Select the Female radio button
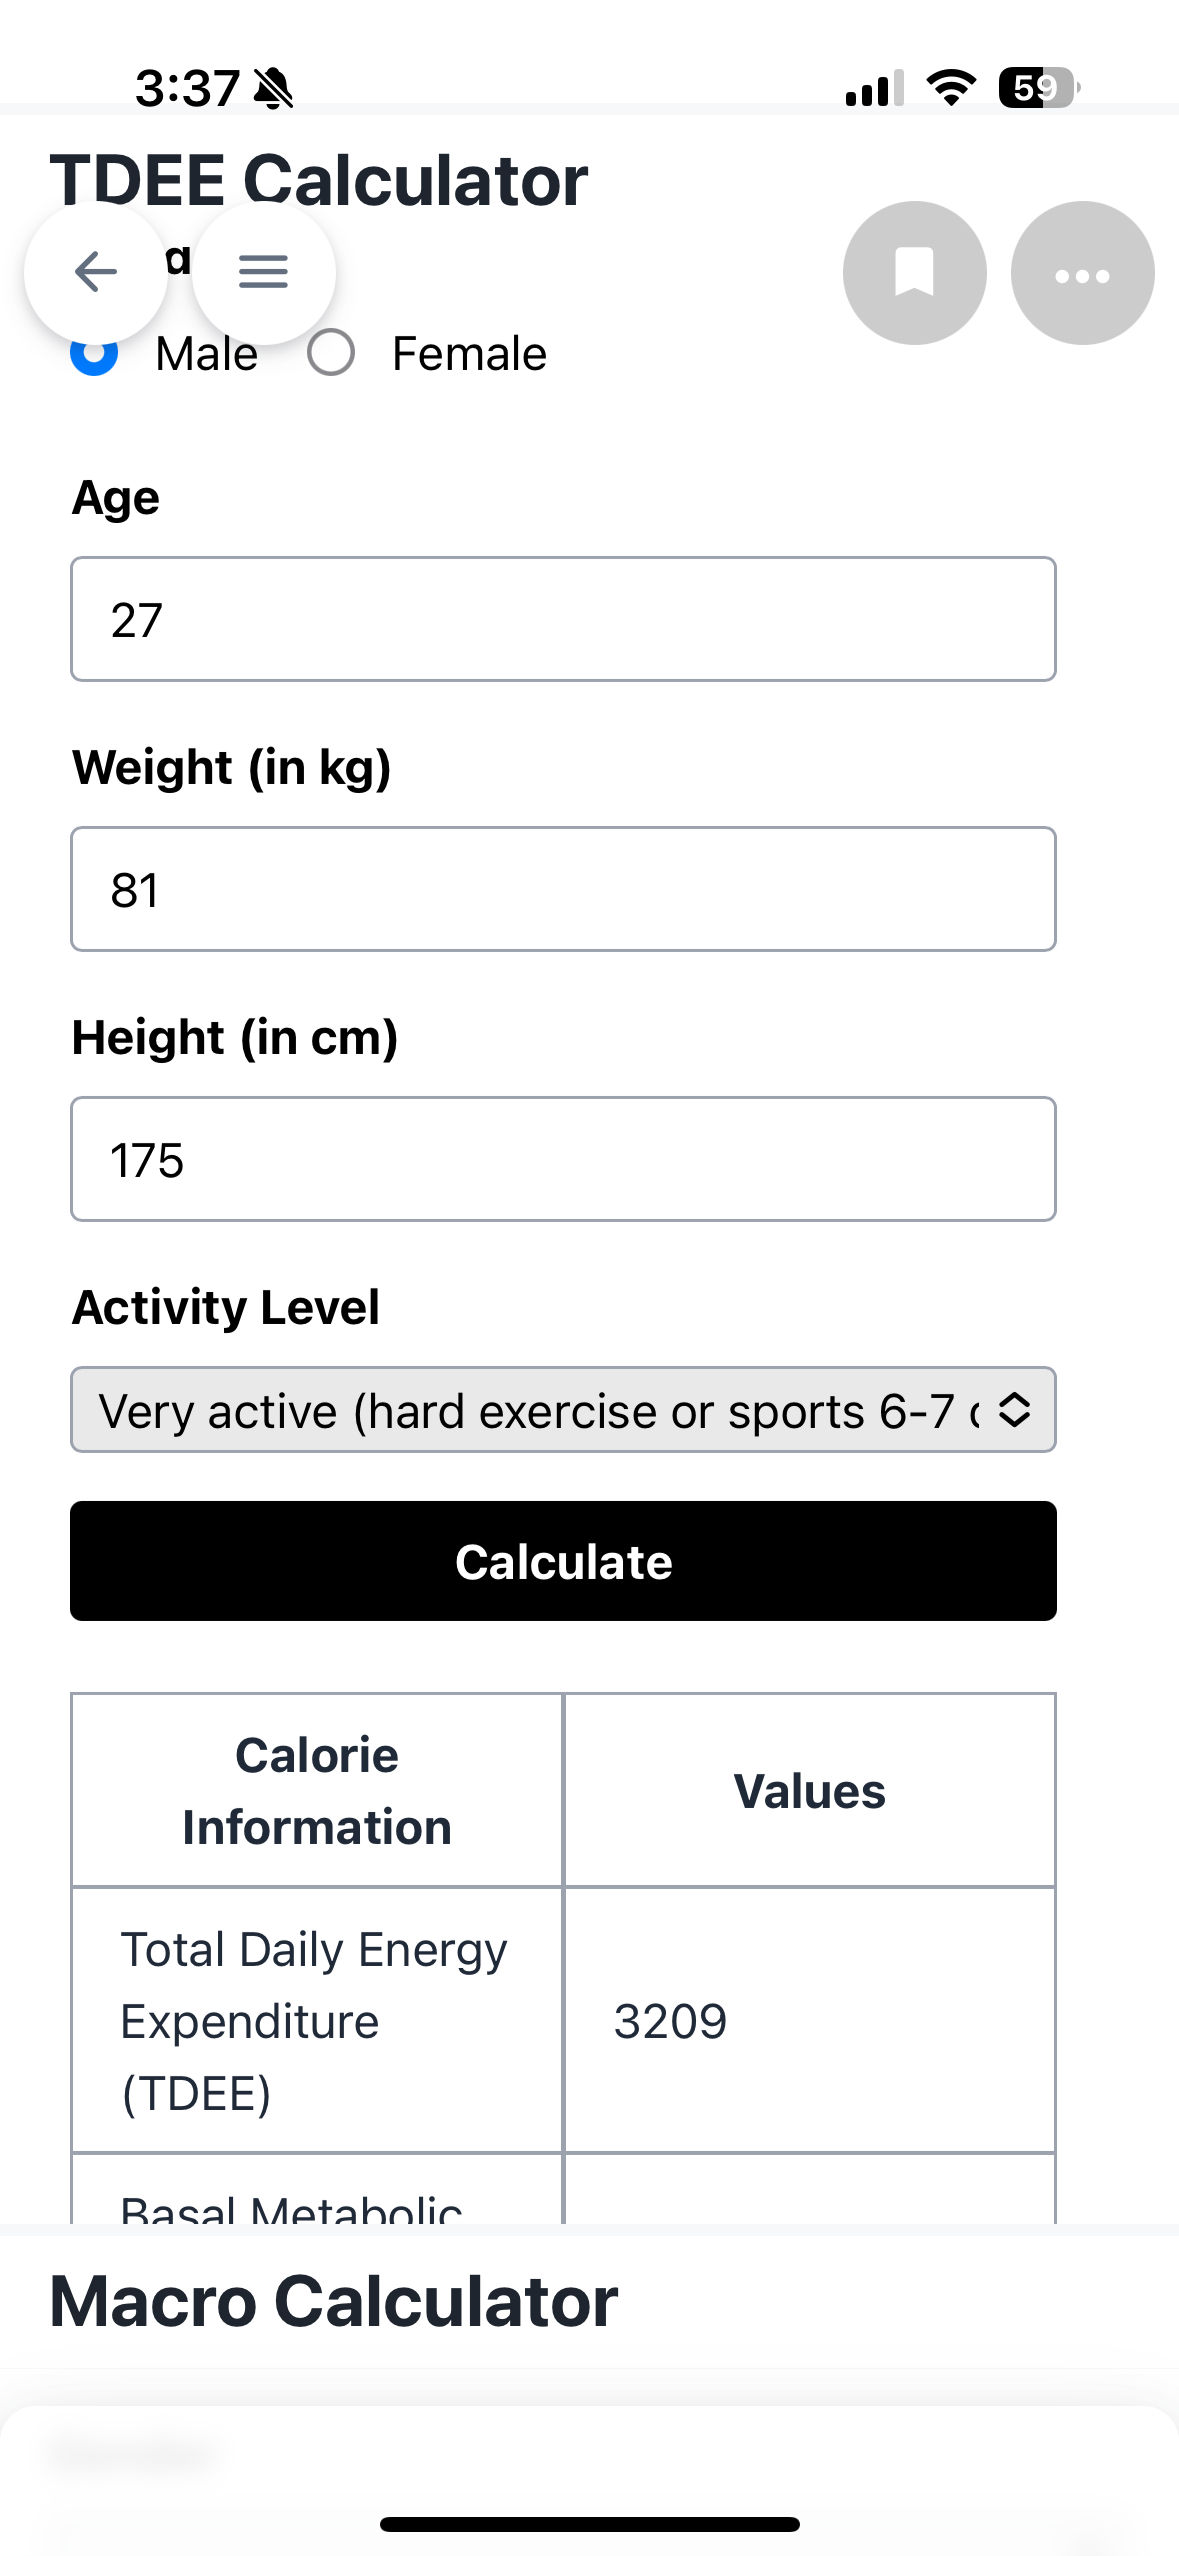Screen dimensions: 1179x2556 coord(331,353)
